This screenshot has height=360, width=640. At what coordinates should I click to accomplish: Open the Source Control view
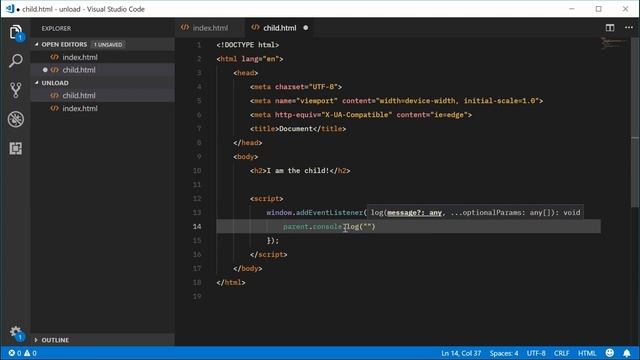(x=16, y=90)
